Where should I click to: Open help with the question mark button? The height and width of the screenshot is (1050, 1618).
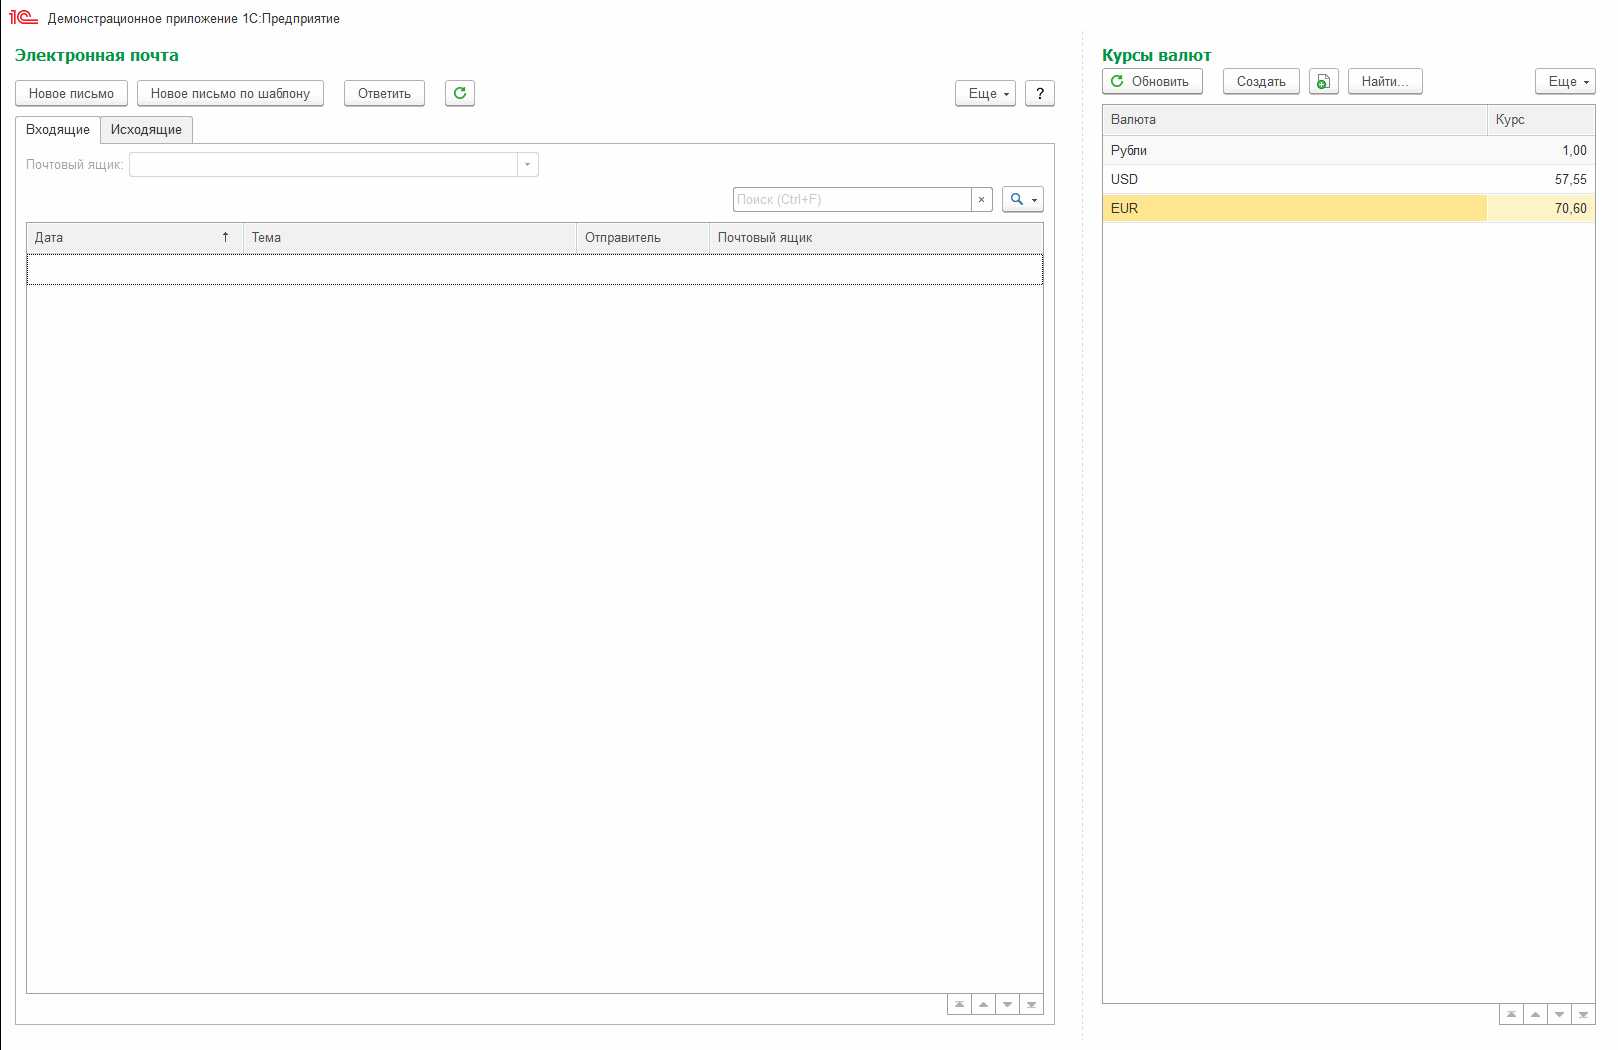[x=1040, y=93]
